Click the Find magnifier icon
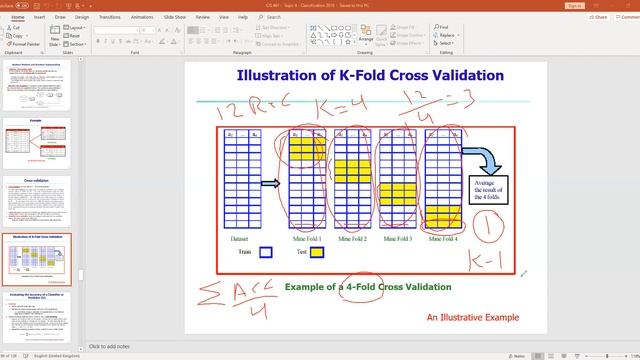Screen dimensions: 640x360 coord(436,27)
